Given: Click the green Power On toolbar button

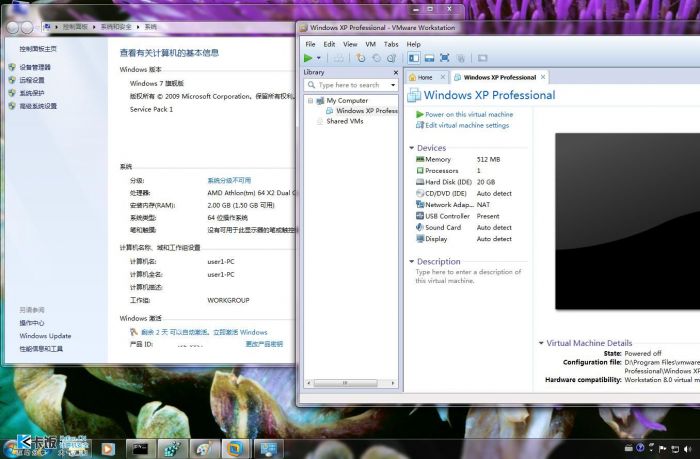Looking at the screenshot, I should 308,58.
